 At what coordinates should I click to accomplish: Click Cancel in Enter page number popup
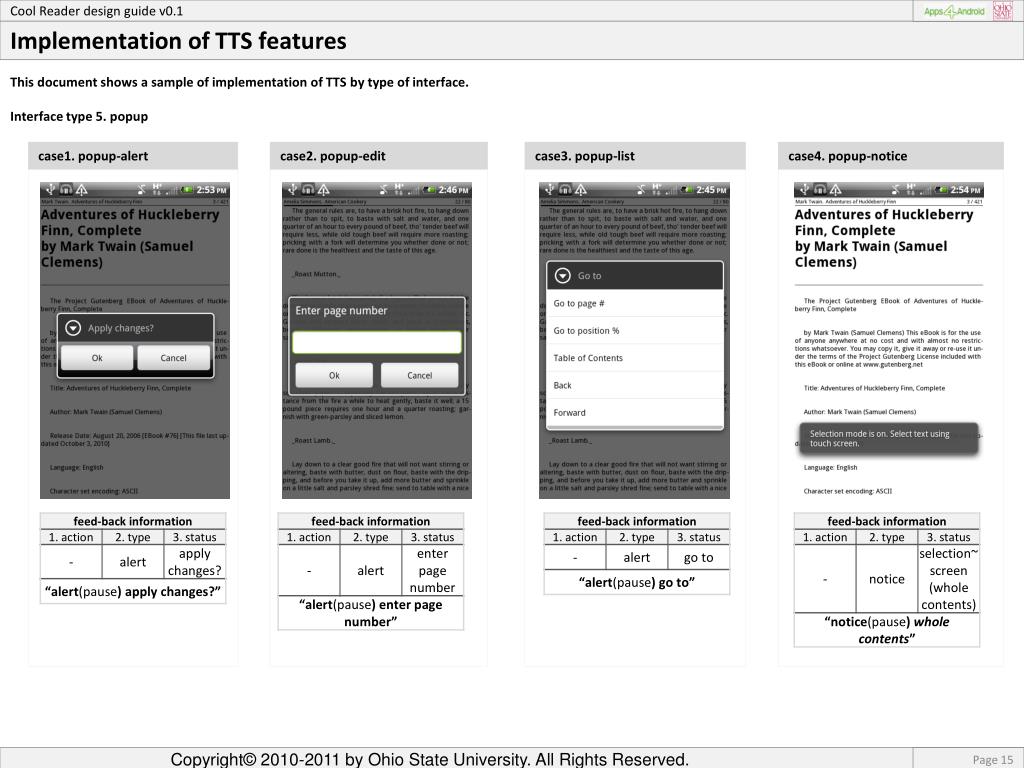(x=419, y=376)
